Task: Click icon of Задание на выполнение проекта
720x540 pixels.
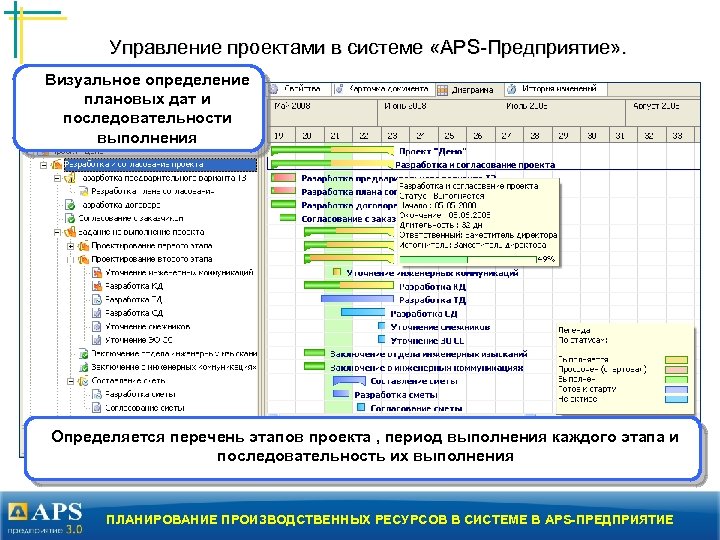Action: click(70, 232)
